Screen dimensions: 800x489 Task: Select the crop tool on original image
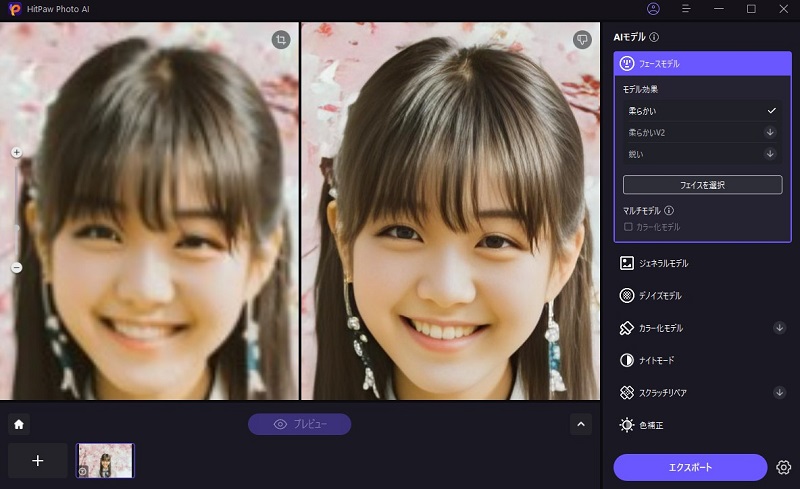point(281,39)
